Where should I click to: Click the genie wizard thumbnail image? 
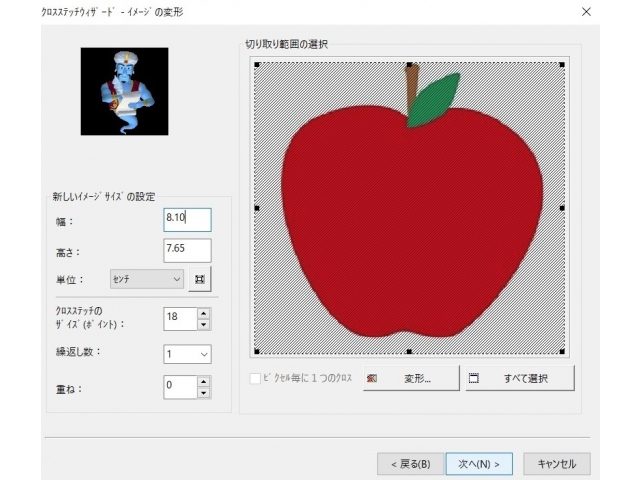[124, 91]
